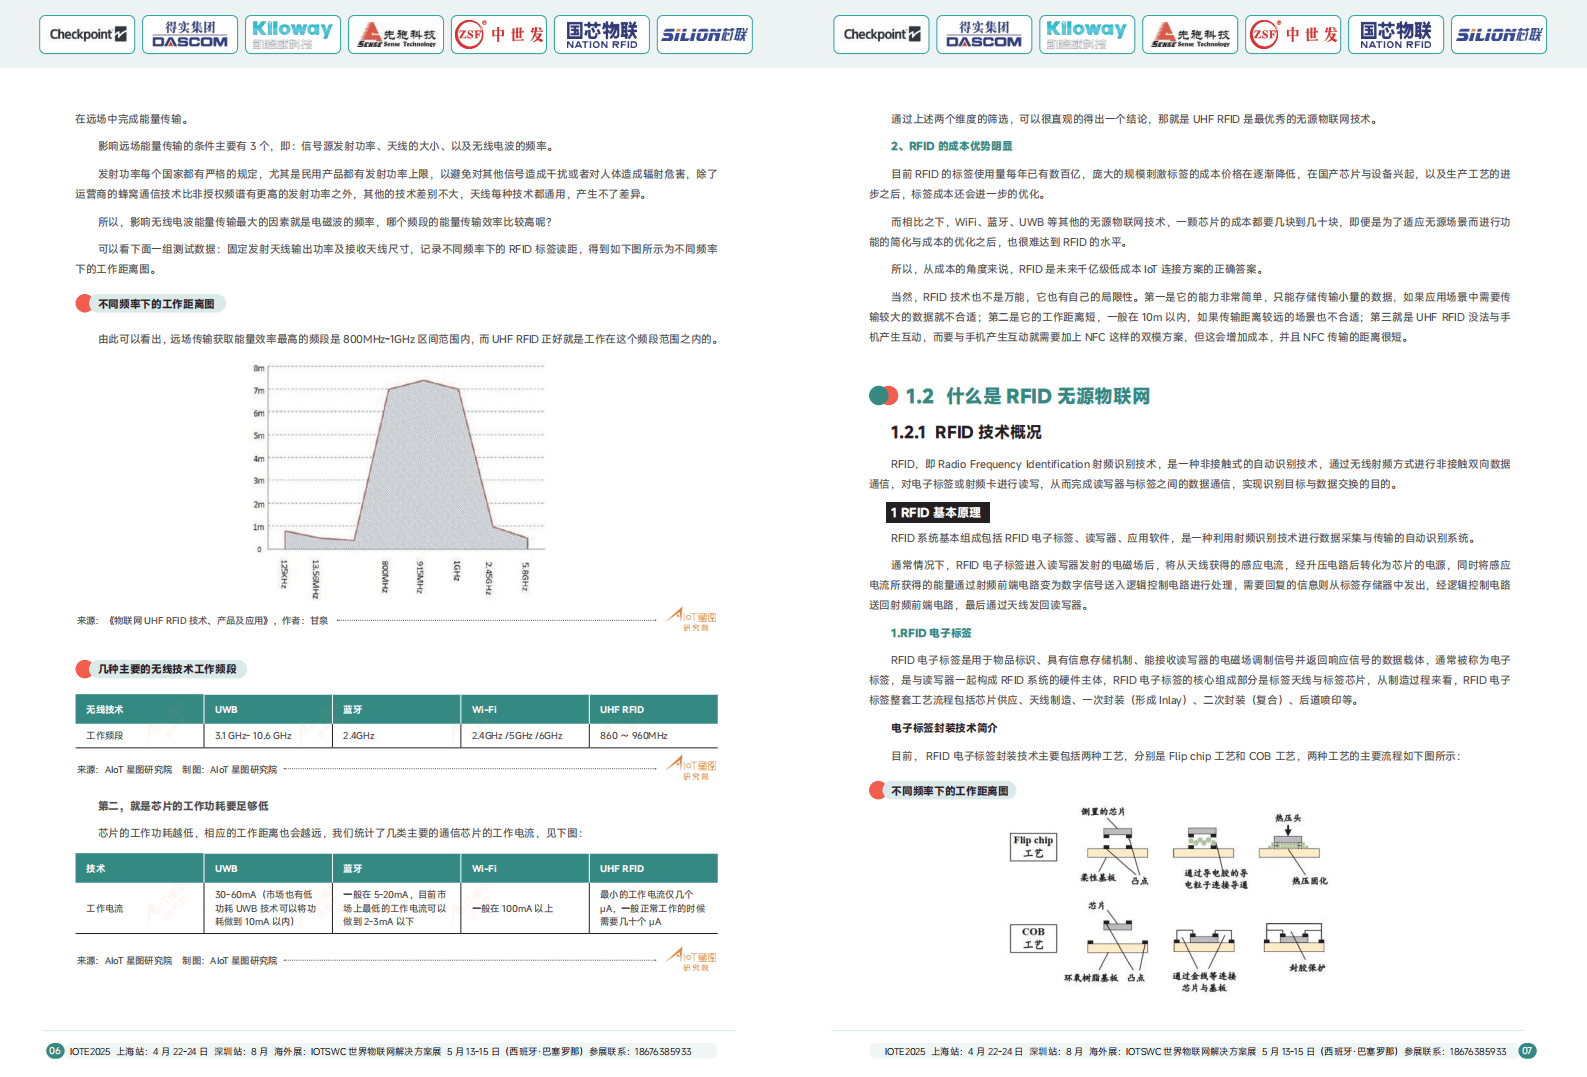Screen dimensions: 1587x1077
Task: Click the red-green bullet beside heading 1.2
Action: point(883,396)
